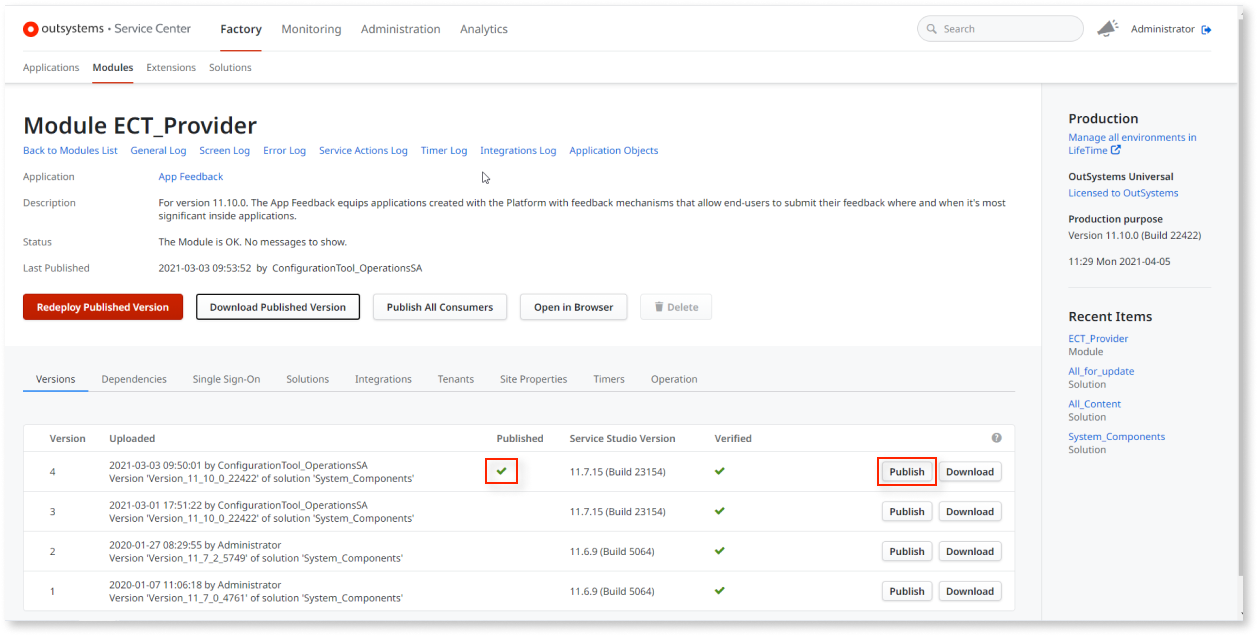
Task: Click the OutSystems logo icon
Action: [31, 29]
